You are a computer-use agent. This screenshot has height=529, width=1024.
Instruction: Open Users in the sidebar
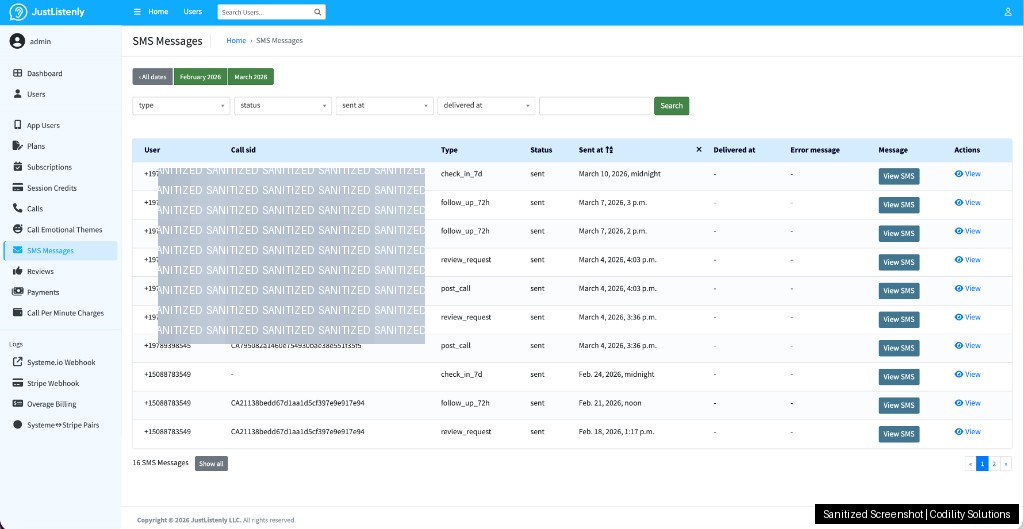36,94
